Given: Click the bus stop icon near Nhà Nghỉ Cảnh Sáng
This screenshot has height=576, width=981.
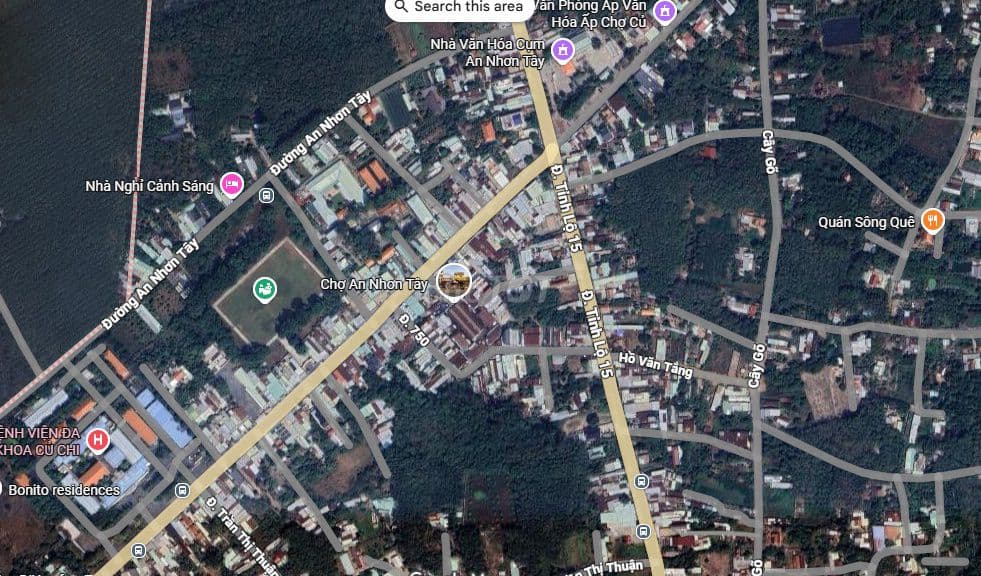Looking at the screenshot, I should tap(266, 196).
